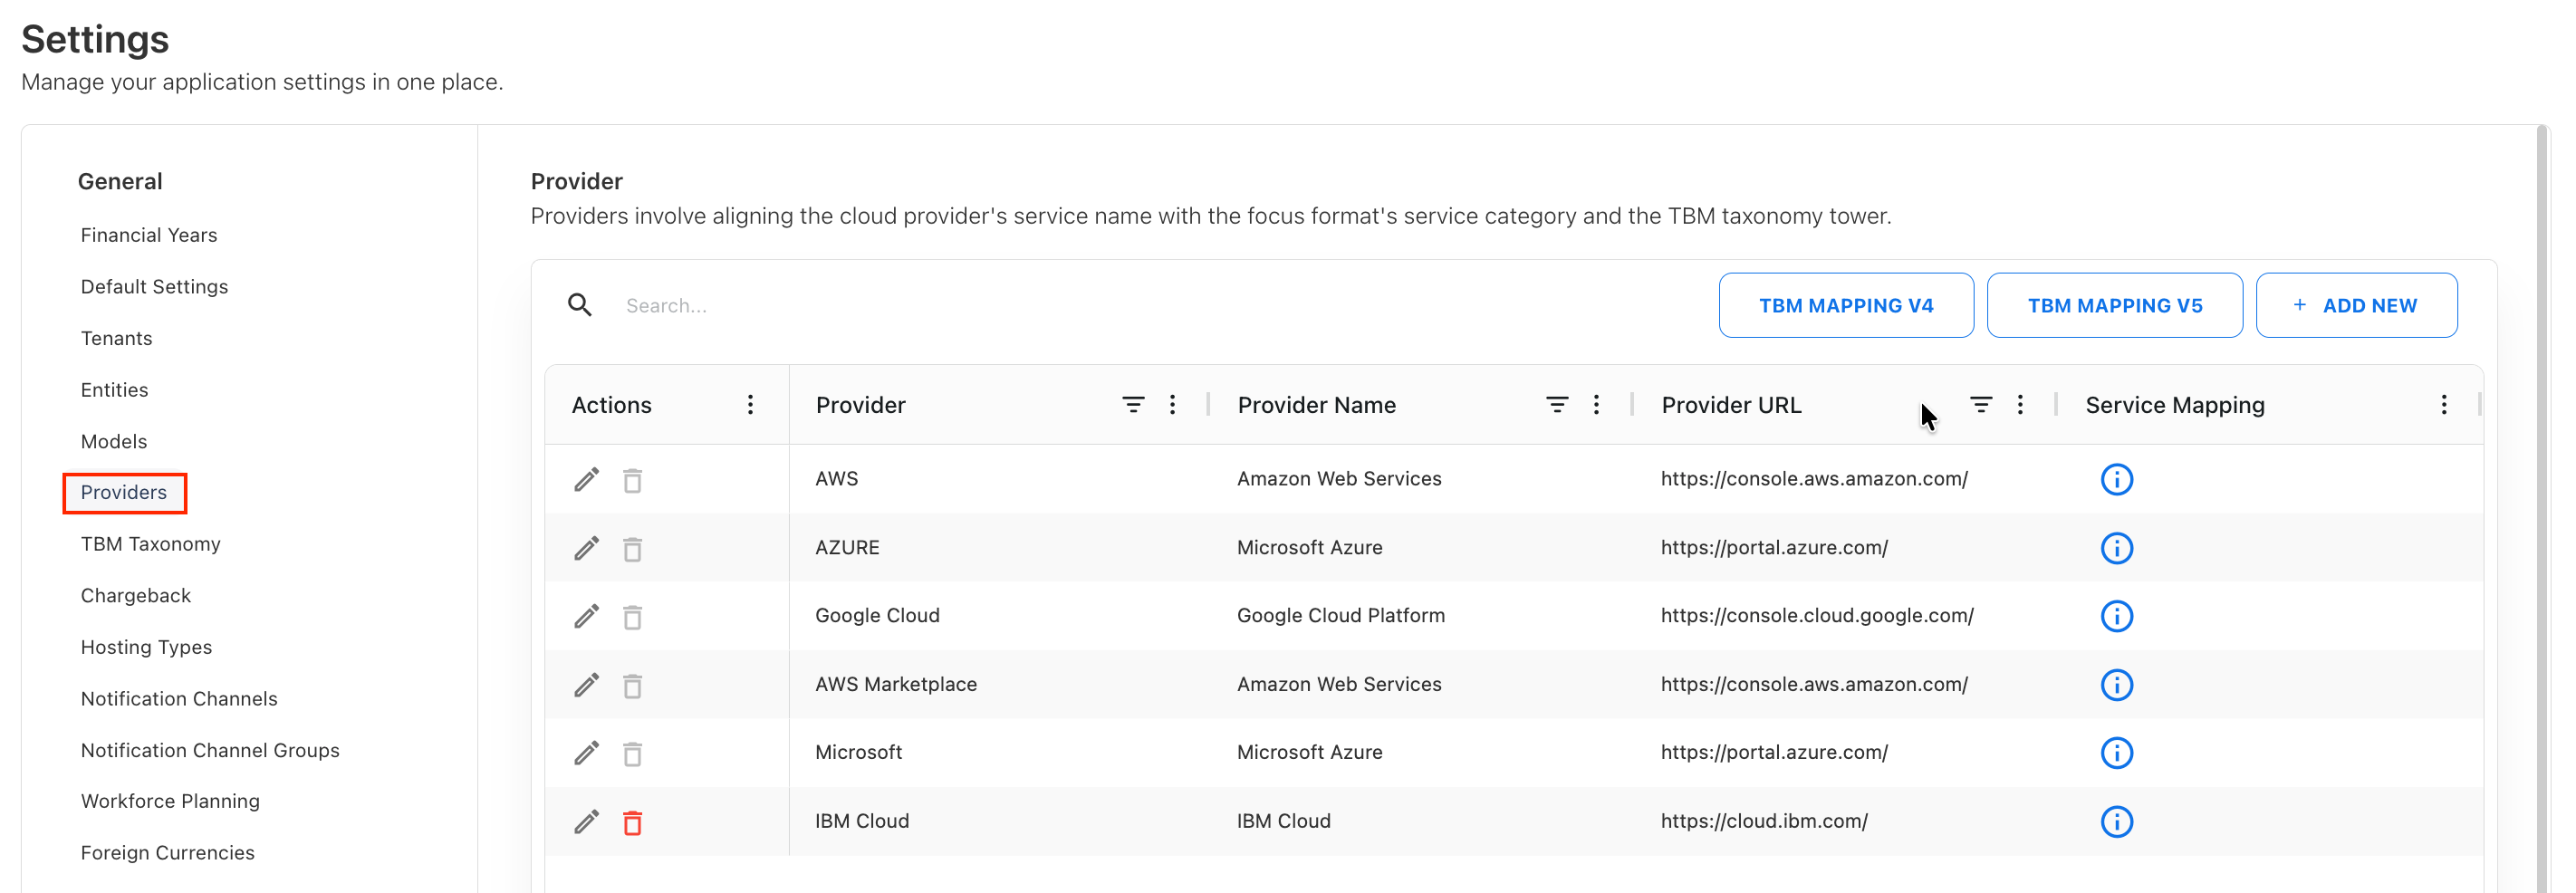Image resolution: width=2576 pixels, height=893 pixels.
Task: Open service mapping info for IBM Cloud
Action: pos(2117,822)
